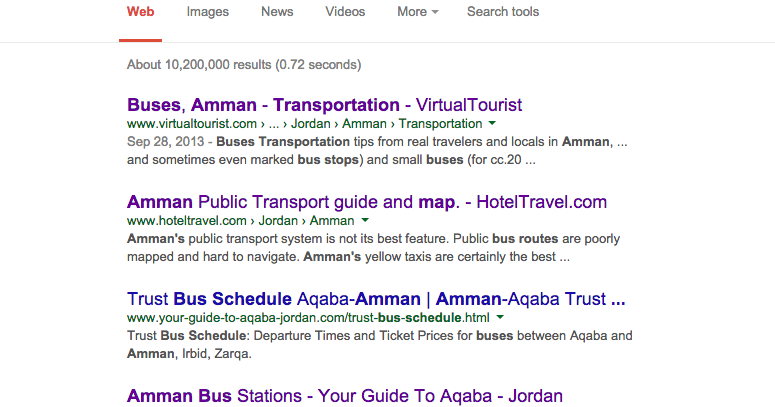775x407 pixels.
Task: Switch to the News tab
Action: (x=277, y=12)
